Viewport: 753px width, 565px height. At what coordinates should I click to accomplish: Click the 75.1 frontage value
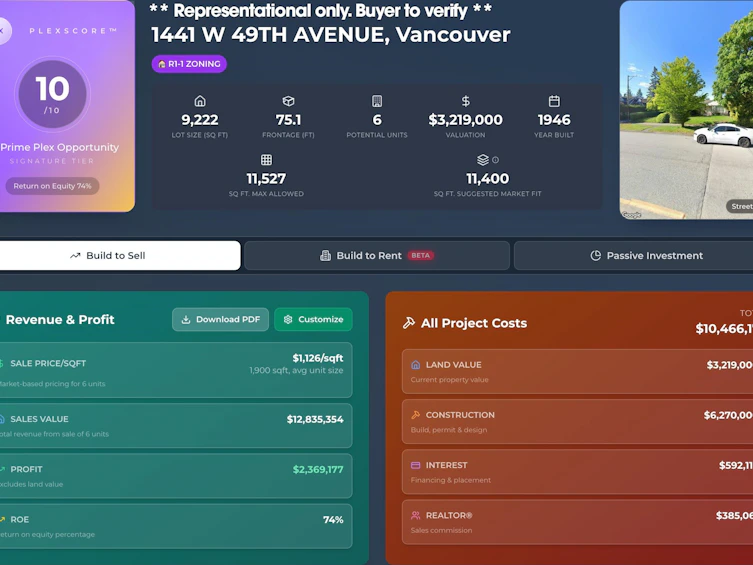[288, 120]
